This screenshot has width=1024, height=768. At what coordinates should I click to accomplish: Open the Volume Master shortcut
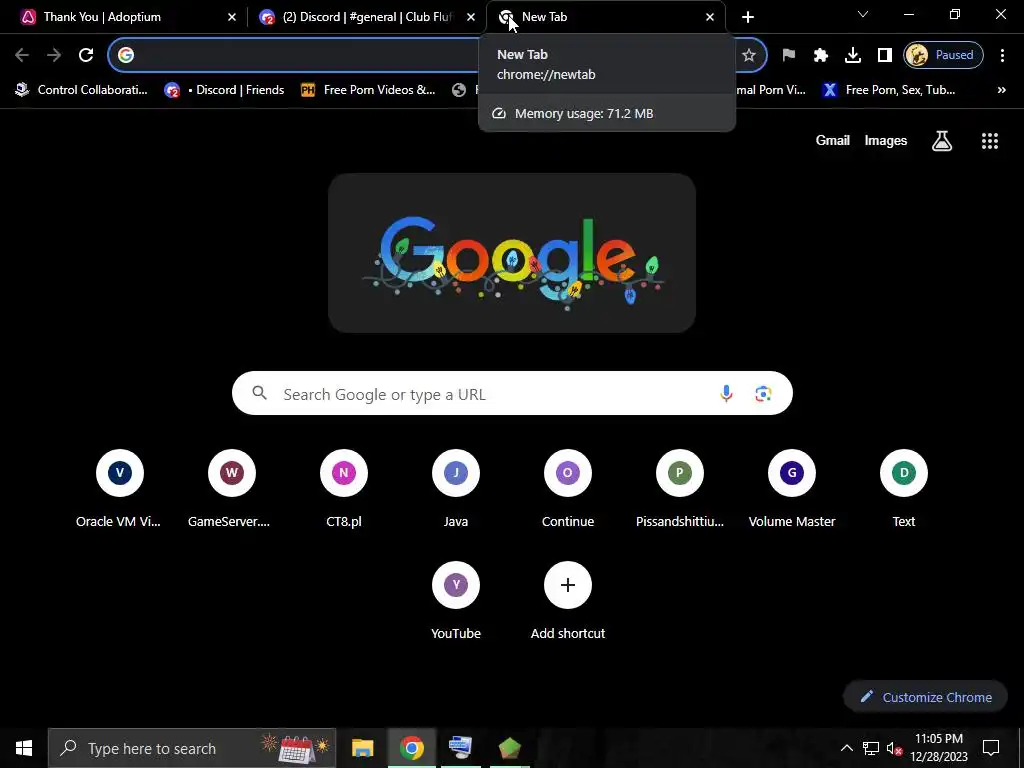[x=792, y=488]
